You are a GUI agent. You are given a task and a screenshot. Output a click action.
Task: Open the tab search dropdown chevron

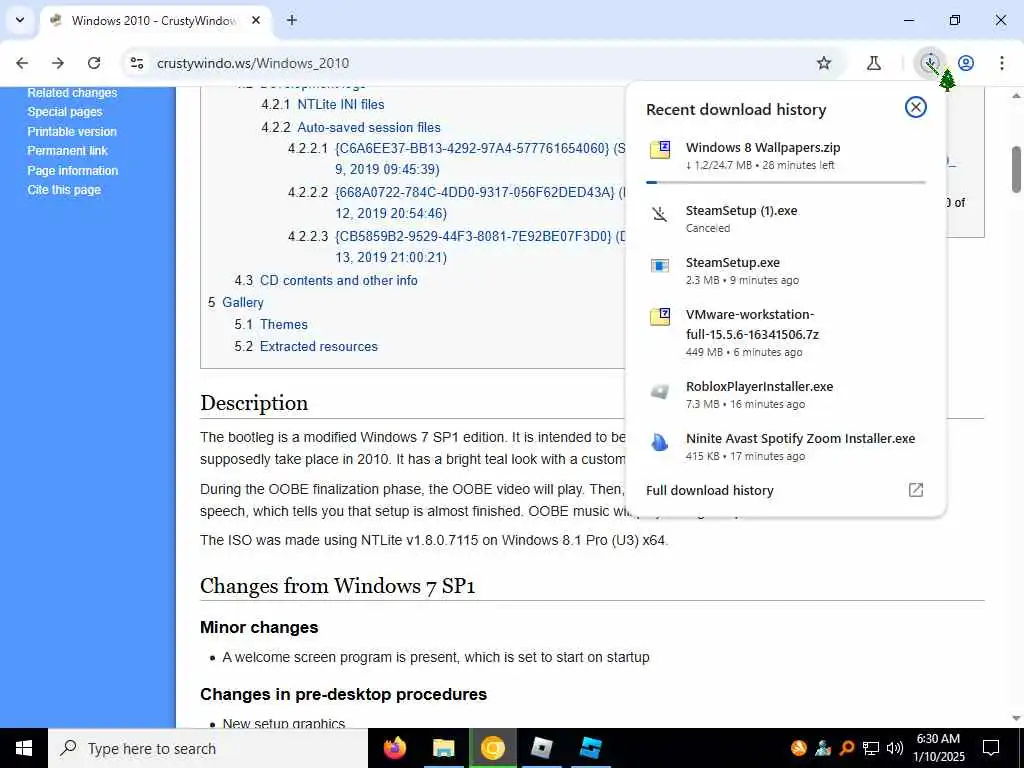[x=20, y=20]
